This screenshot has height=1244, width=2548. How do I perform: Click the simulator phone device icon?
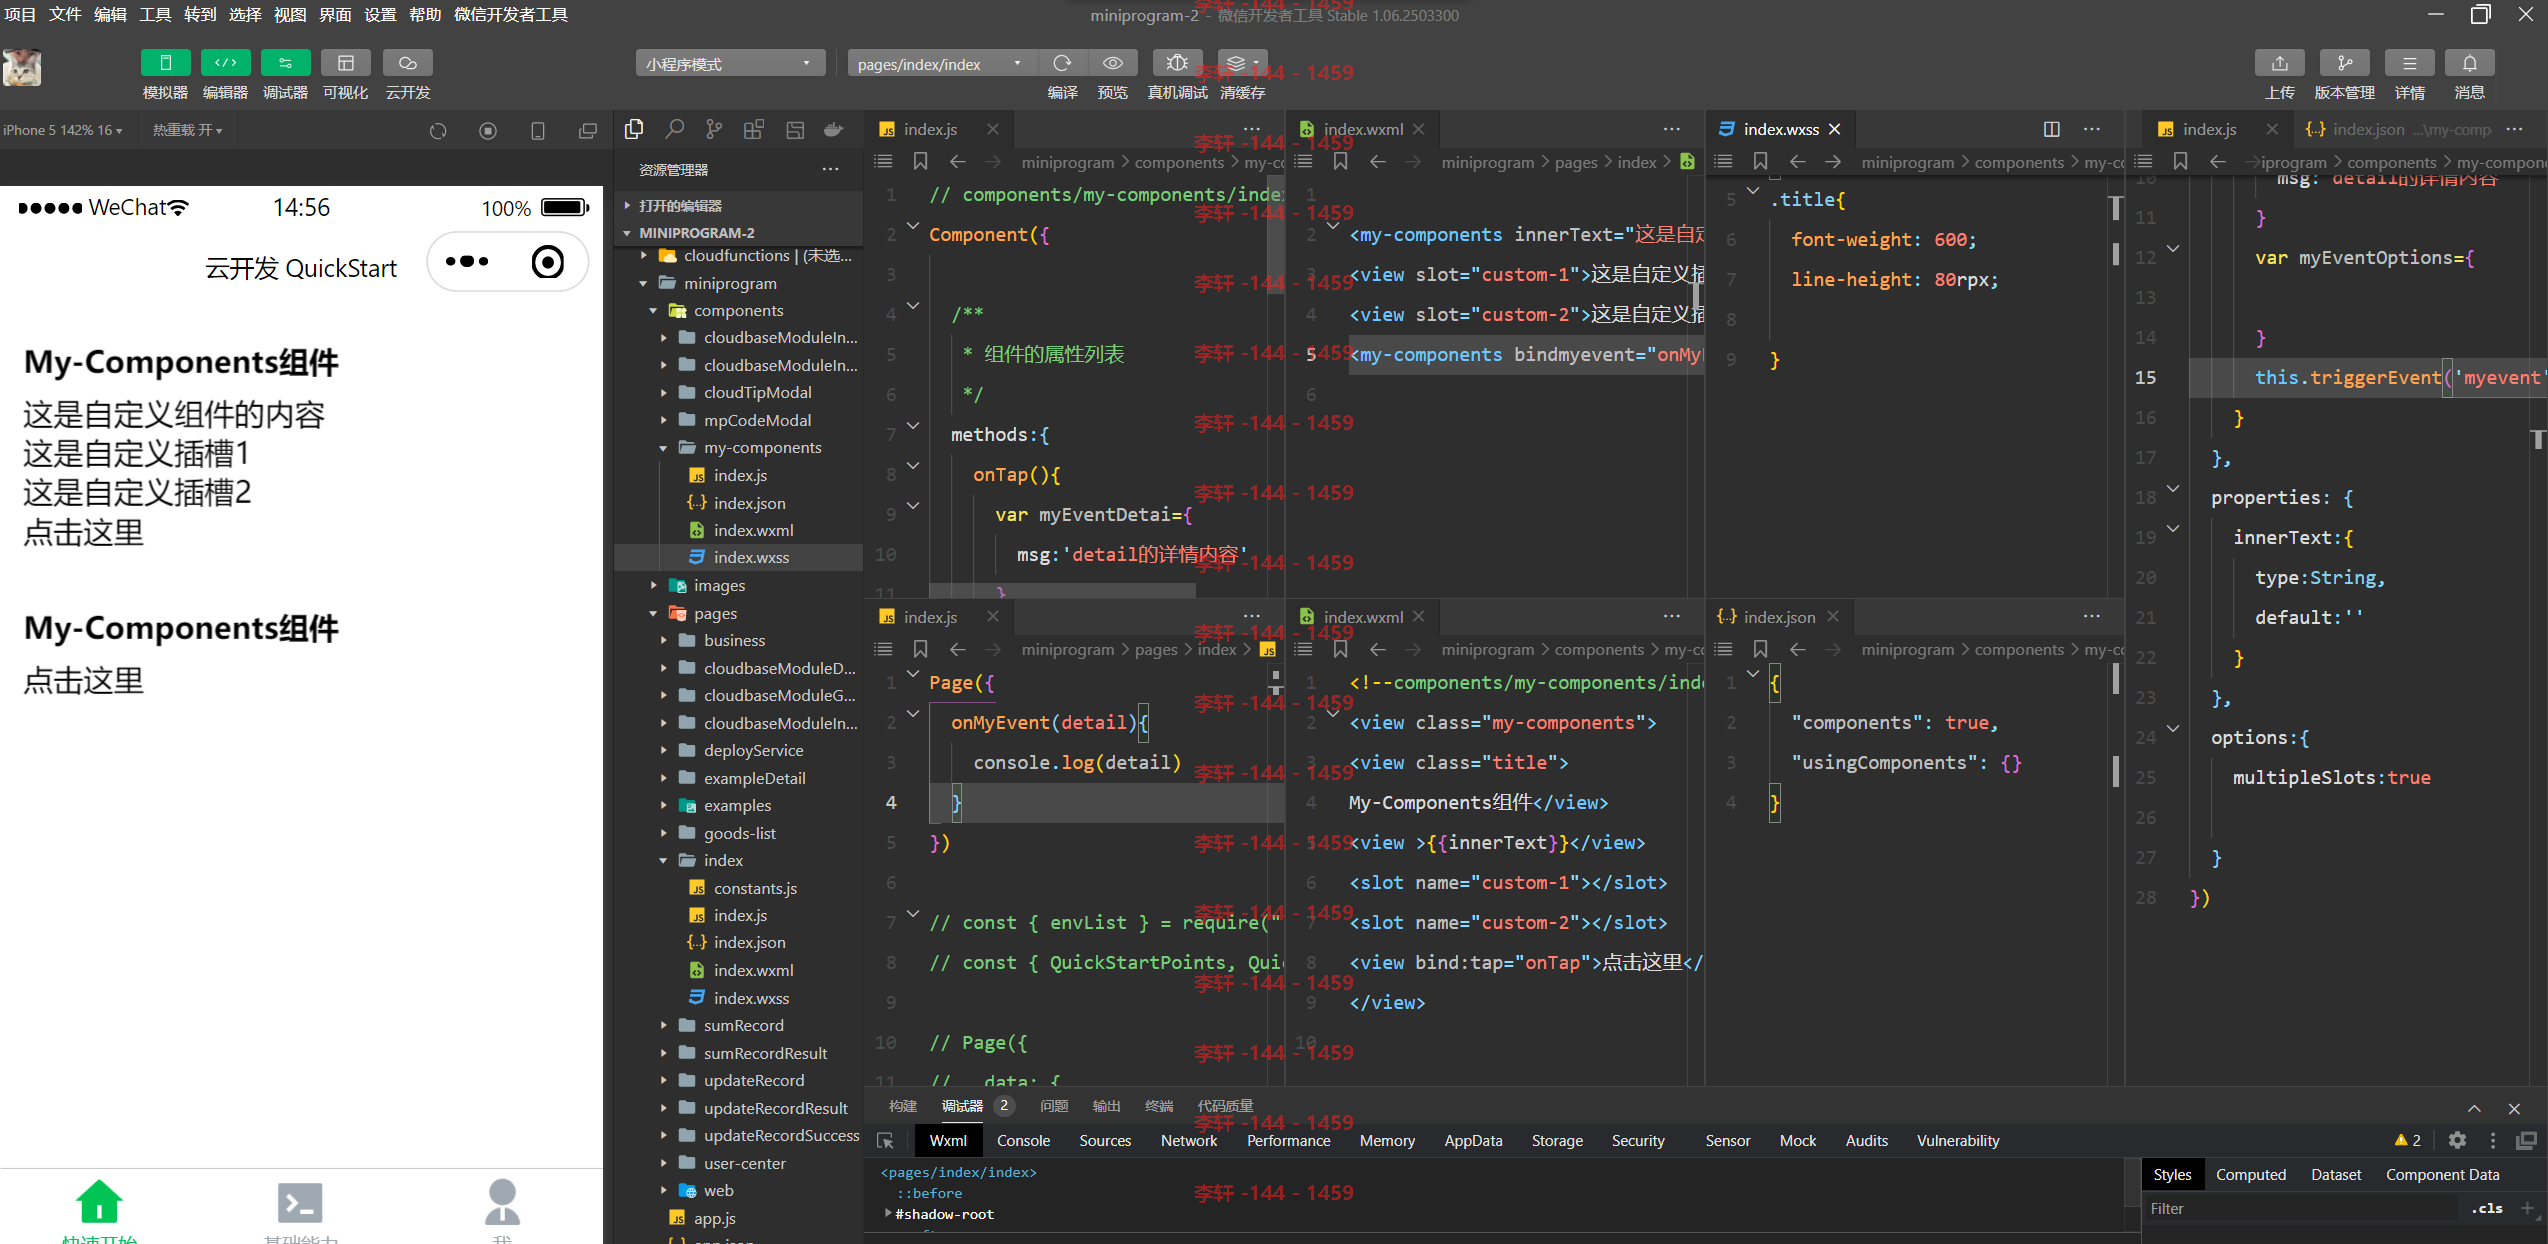pos(538,131)
